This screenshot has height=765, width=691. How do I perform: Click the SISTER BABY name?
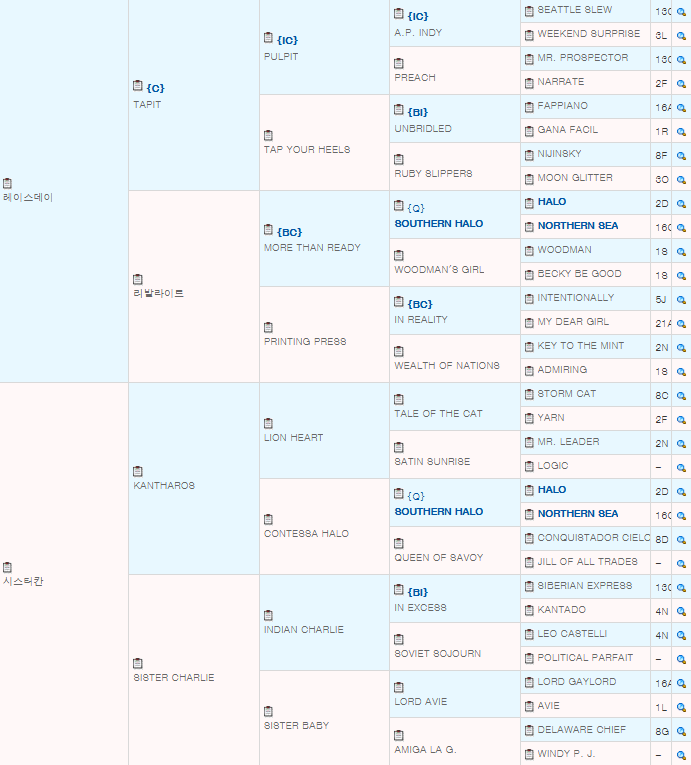pyautogui.click(x=297, y=725)
